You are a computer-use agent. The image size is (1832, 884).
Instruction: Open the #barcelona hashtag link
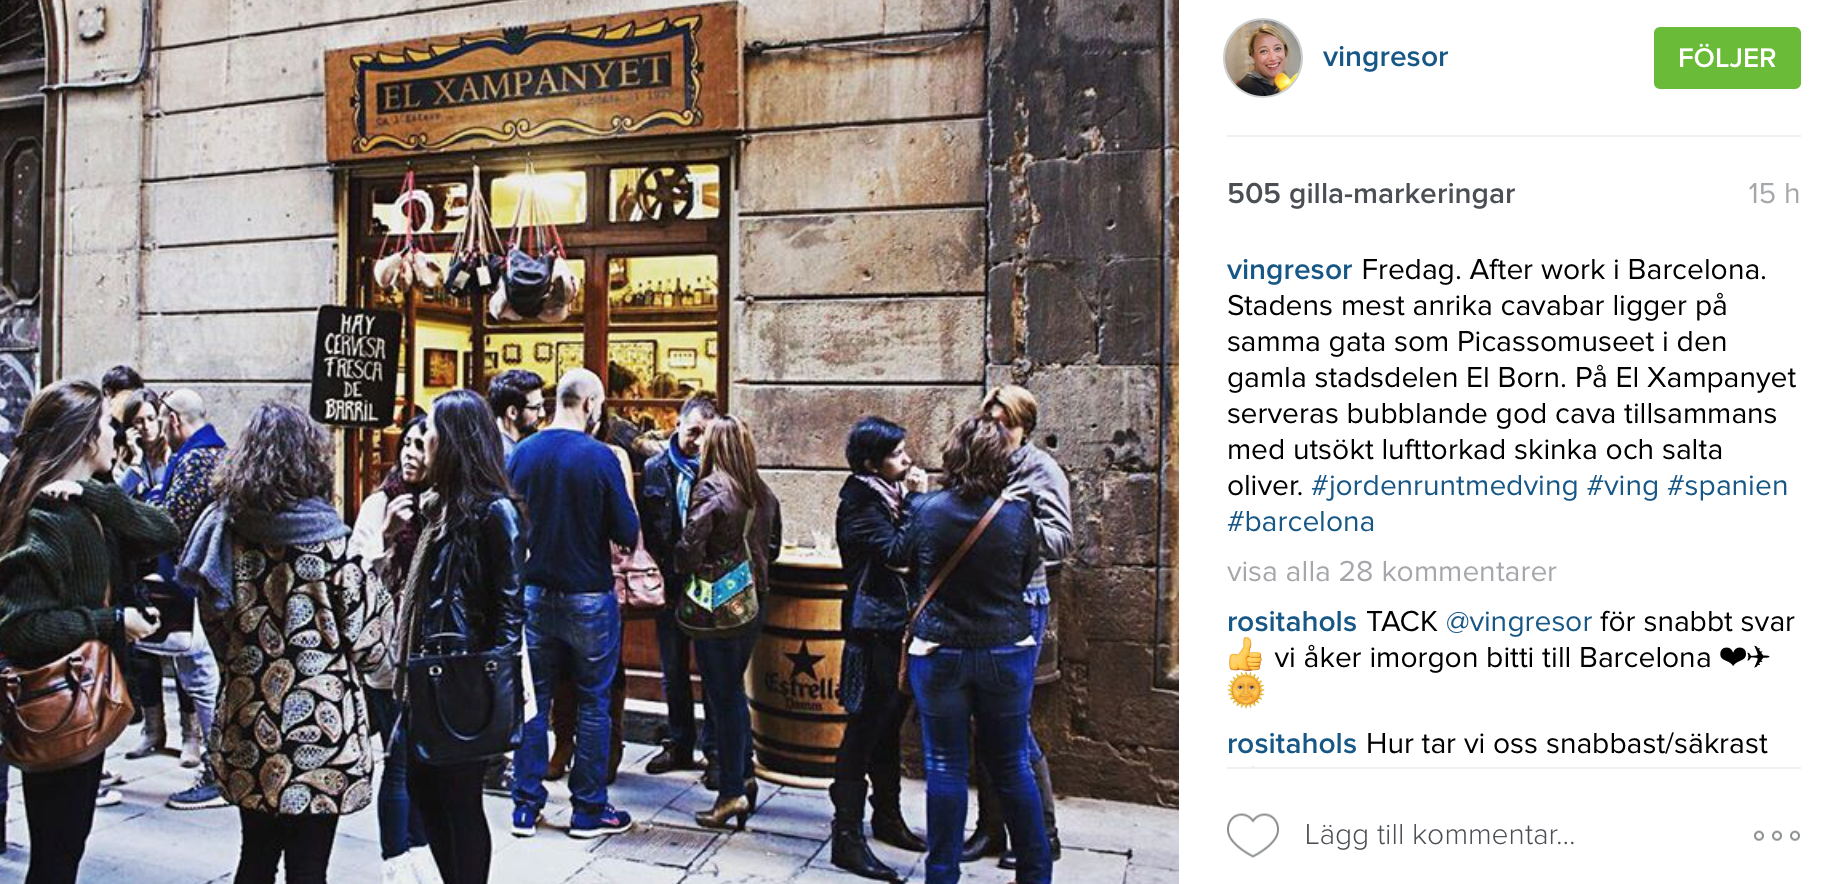[x=1301, y=522]
